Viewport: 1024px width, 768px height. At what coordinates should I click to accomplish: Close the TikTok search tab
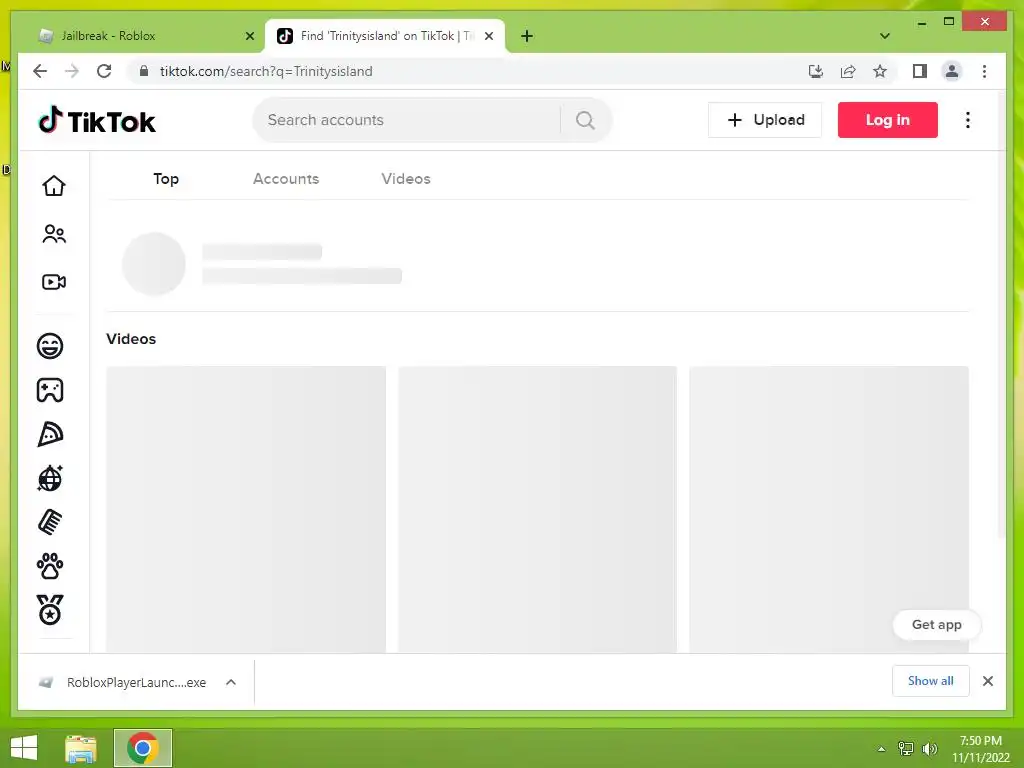tap(488, 36)
